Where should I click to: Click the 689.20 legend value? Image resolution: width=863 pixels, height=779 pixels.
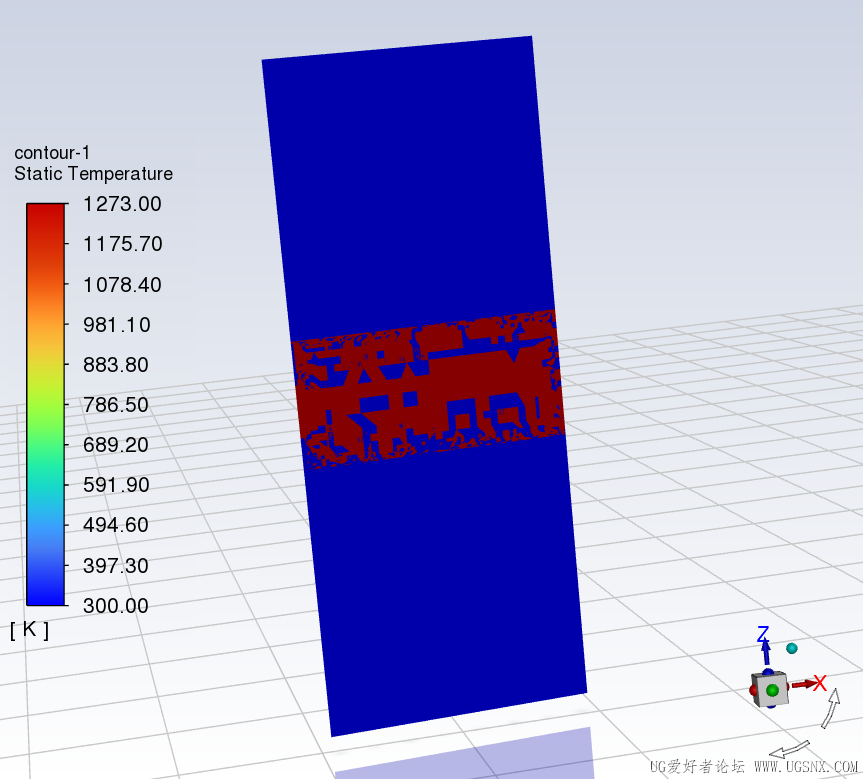click(116, 445)
